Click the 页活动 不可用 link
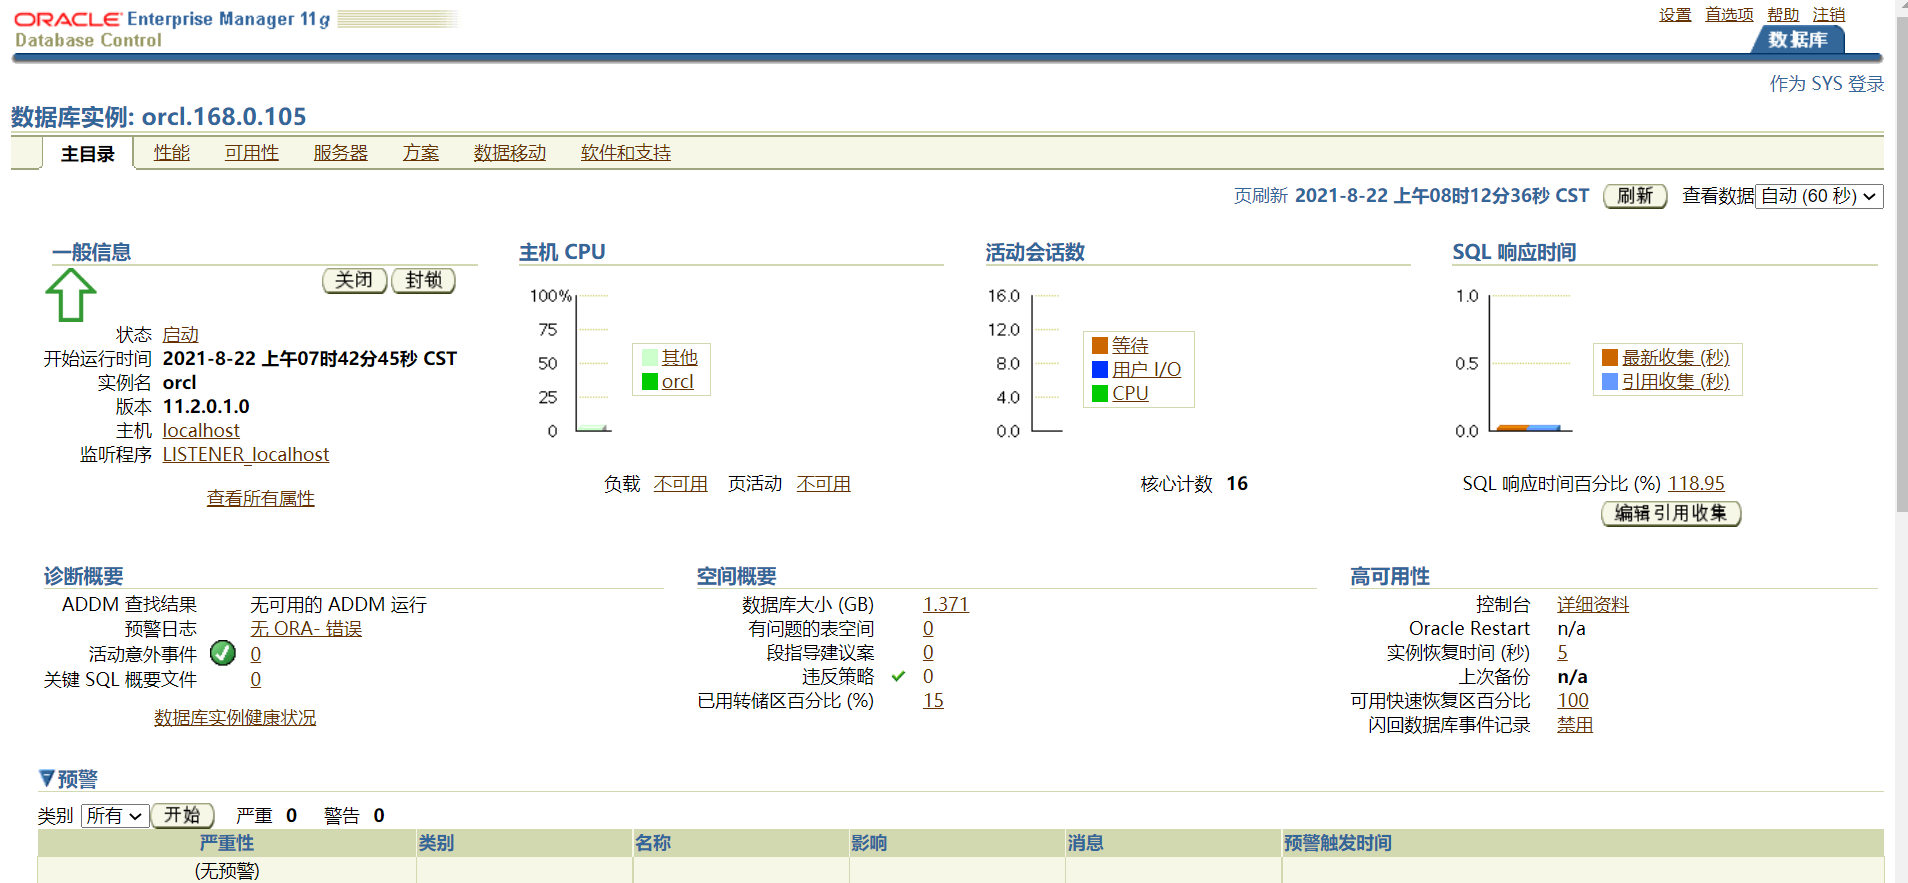The height and width of the screenshot is (883, 1908). pos(824,484)
